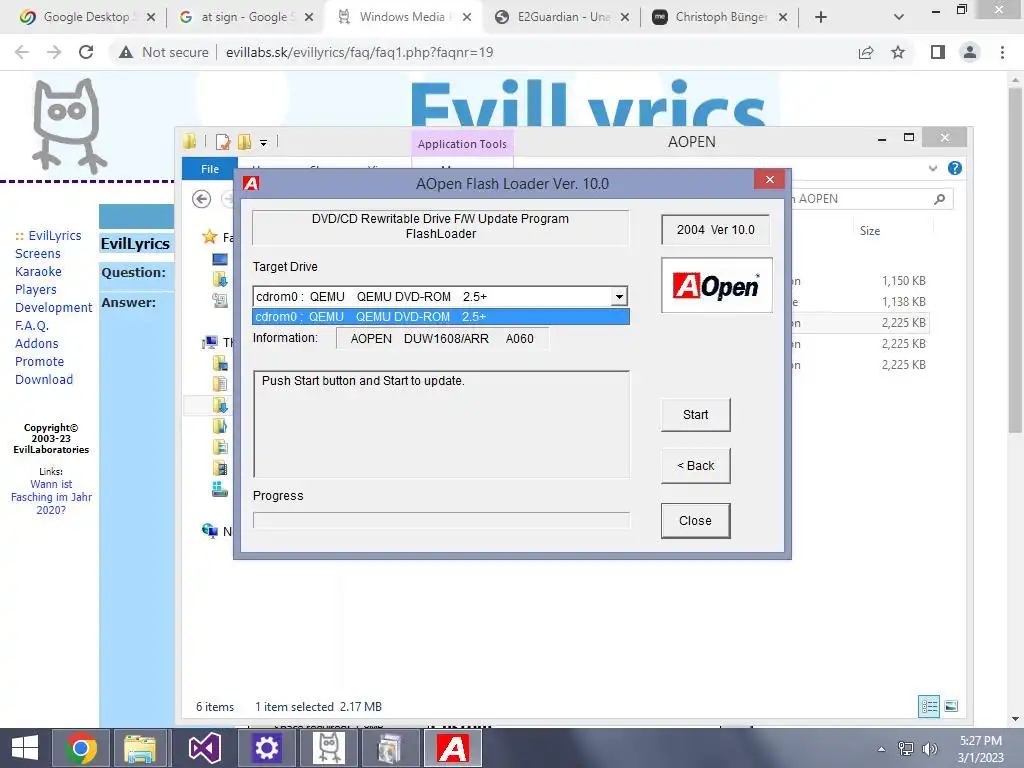The image size is (1024, 768).
Task: Select the 1,150 KB file row
Action: (x=859, y=281)
